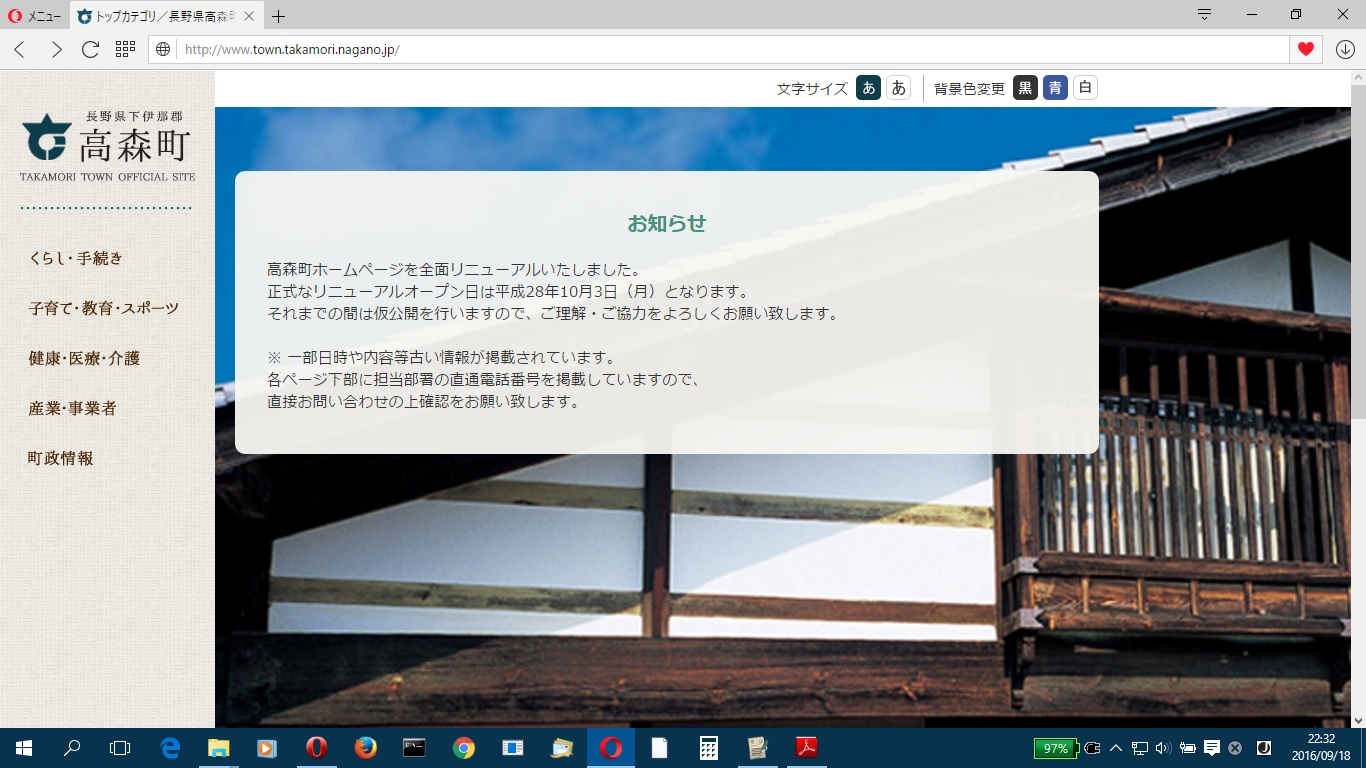
Task: Open the Windows Start menu
Action: (24, 748)
